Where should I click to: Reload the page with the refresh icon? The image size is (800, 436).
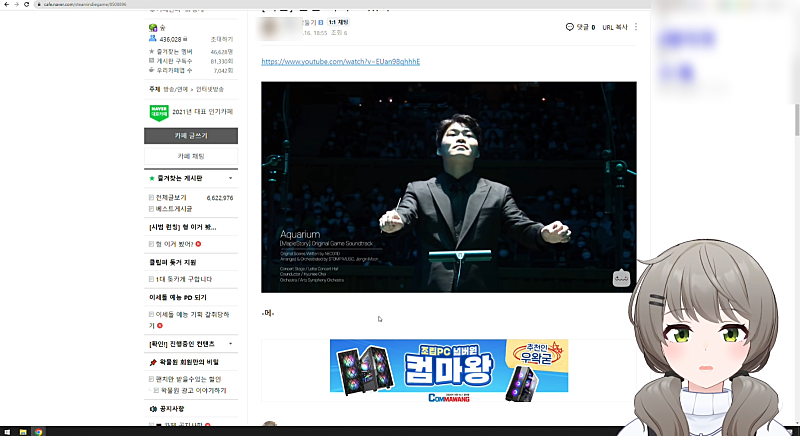27,4
